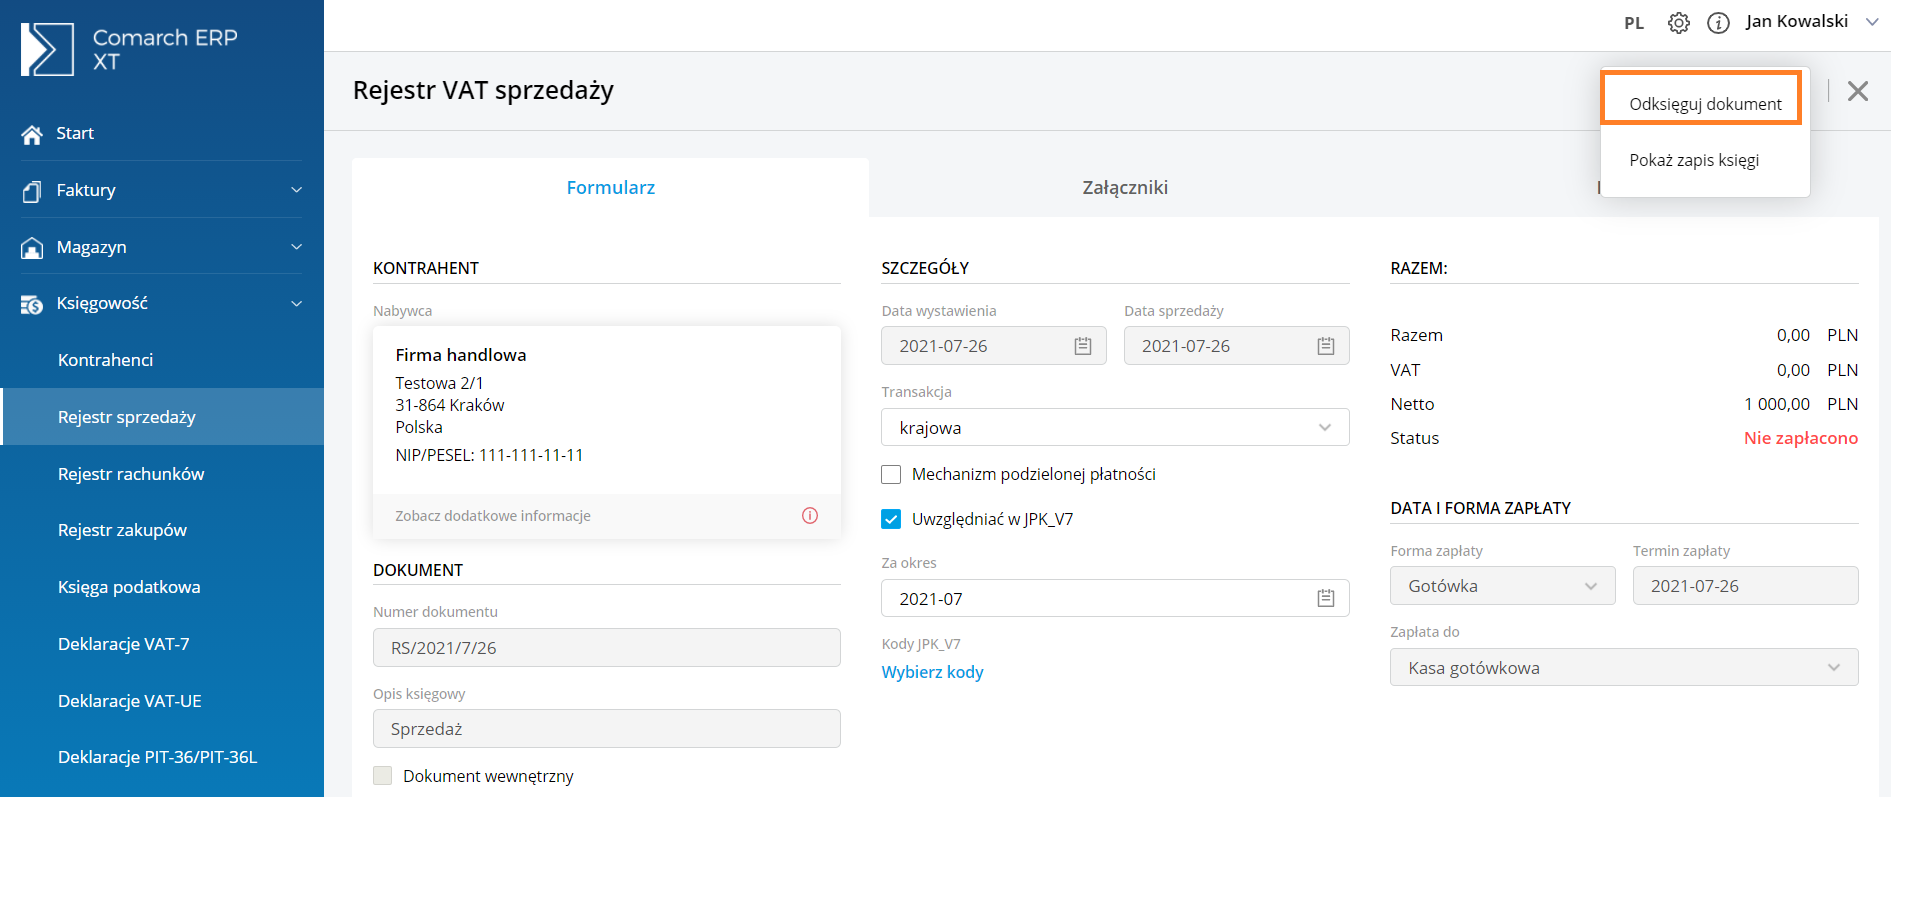Click red info icon in contractor card
This screenshot has height=904, width=1914.
coord(810,516)
